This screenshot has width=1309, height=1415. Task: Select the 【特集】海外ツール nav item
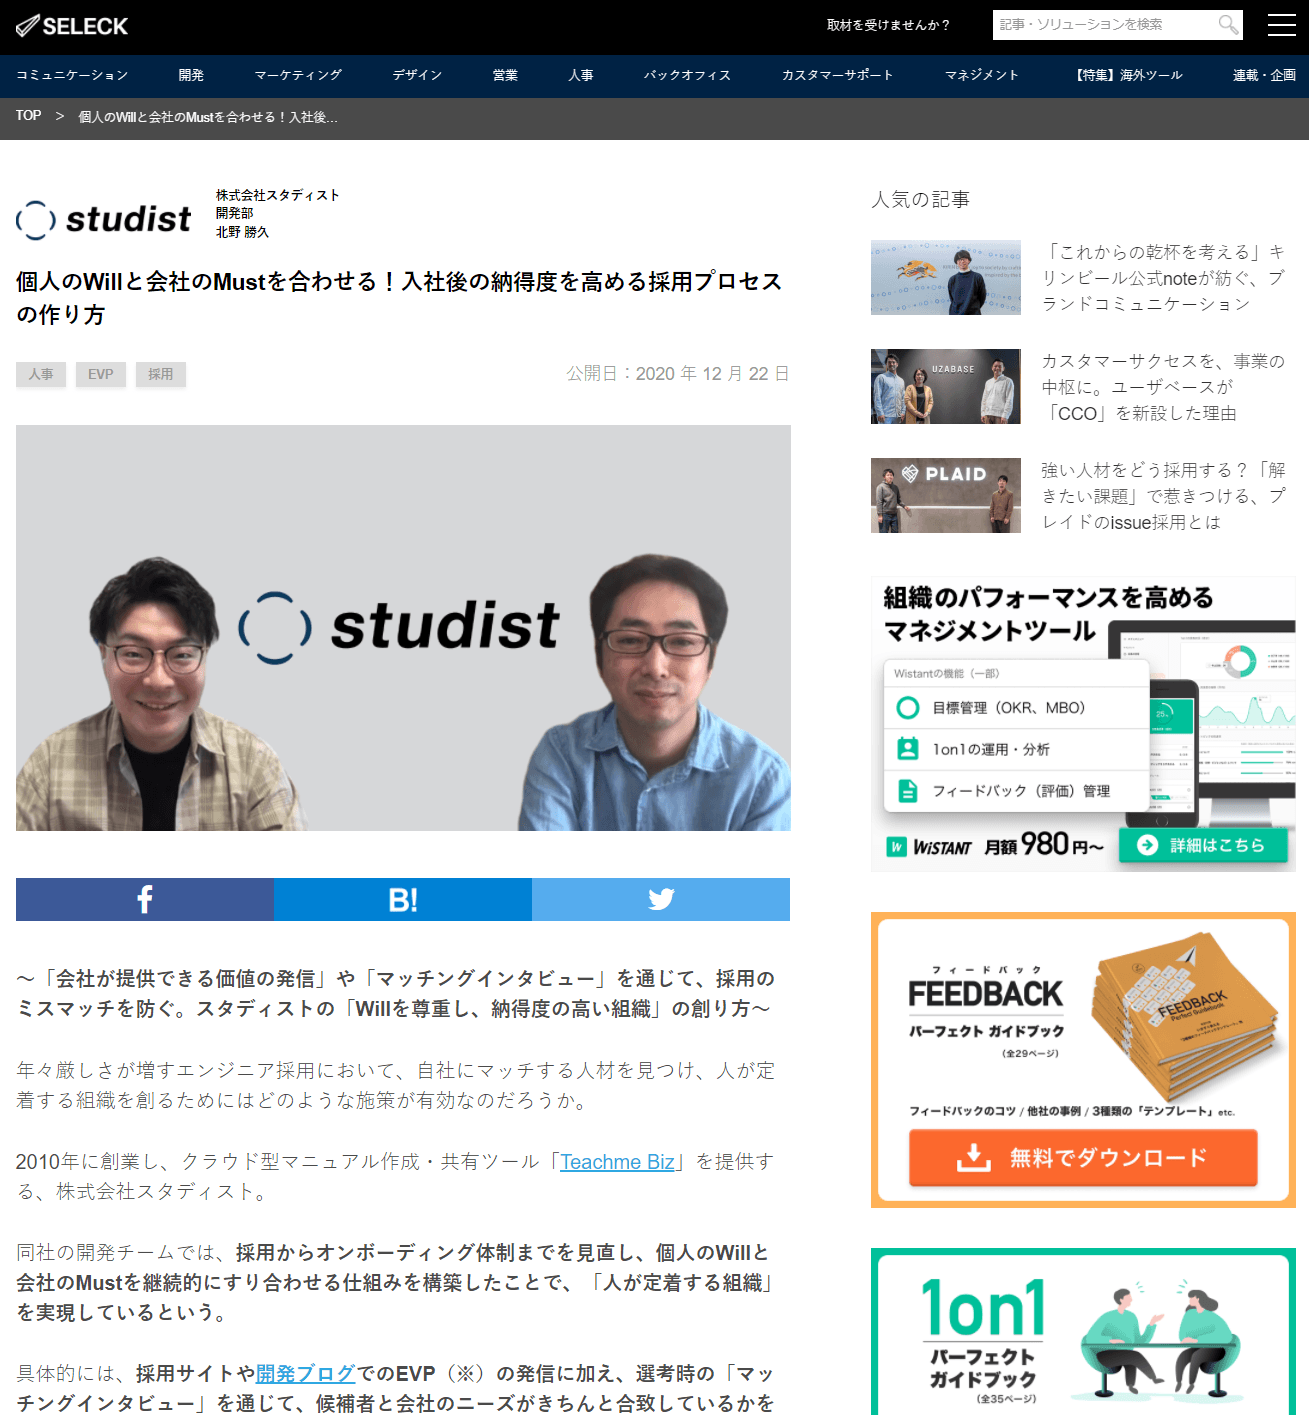(1127, 75)
